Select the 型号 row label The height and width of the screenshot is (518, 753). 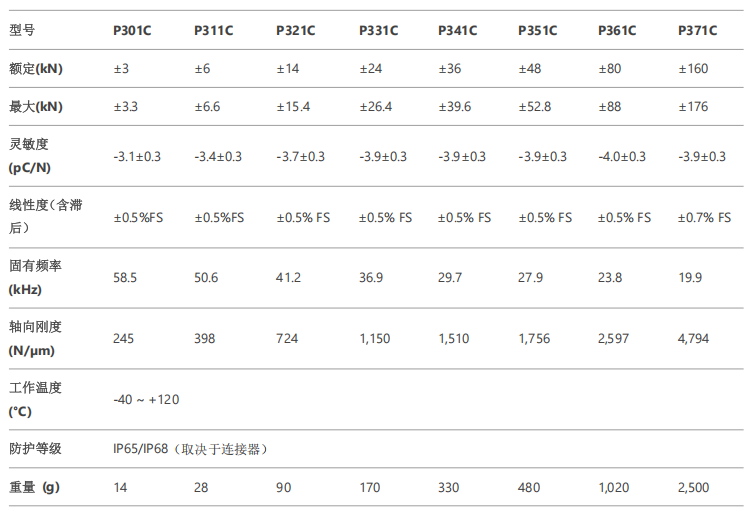[22, 30]
